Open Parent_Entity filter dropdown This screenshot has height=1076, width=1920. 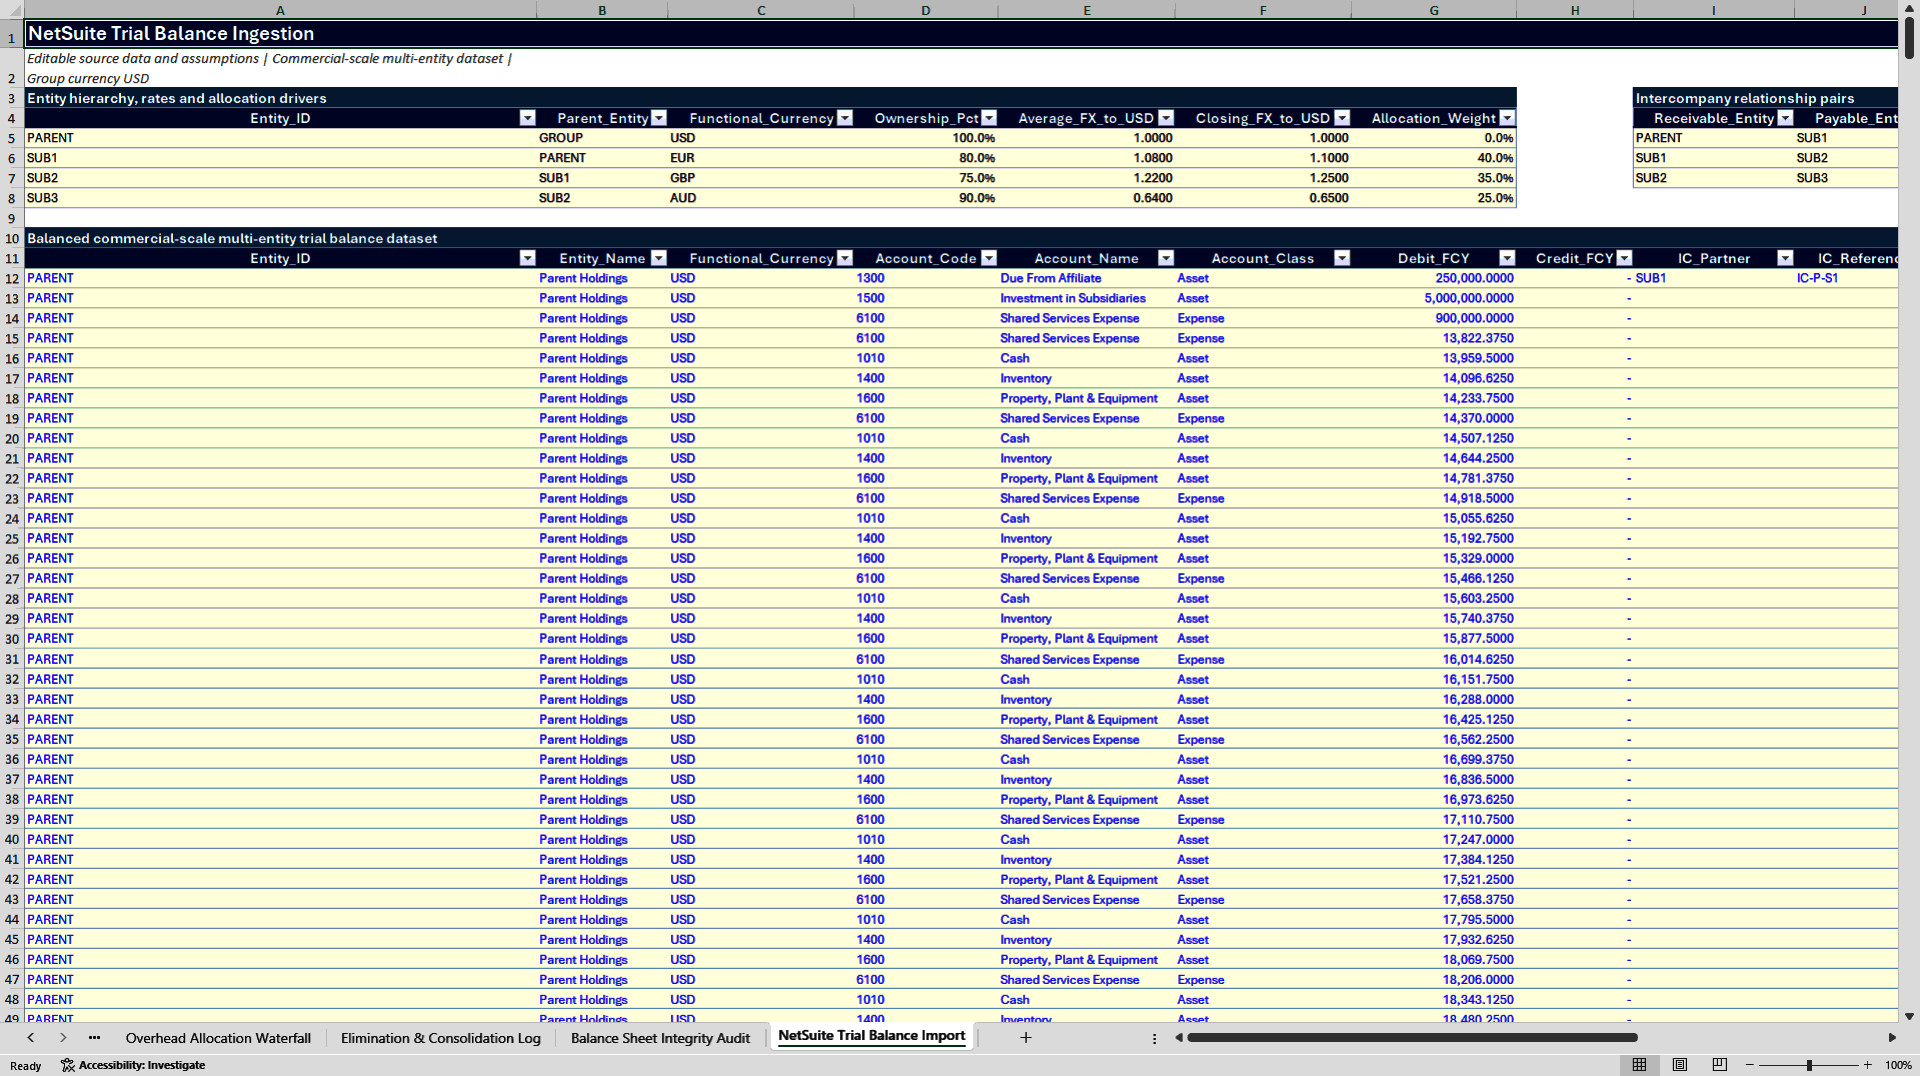click(x=658, y=118)
